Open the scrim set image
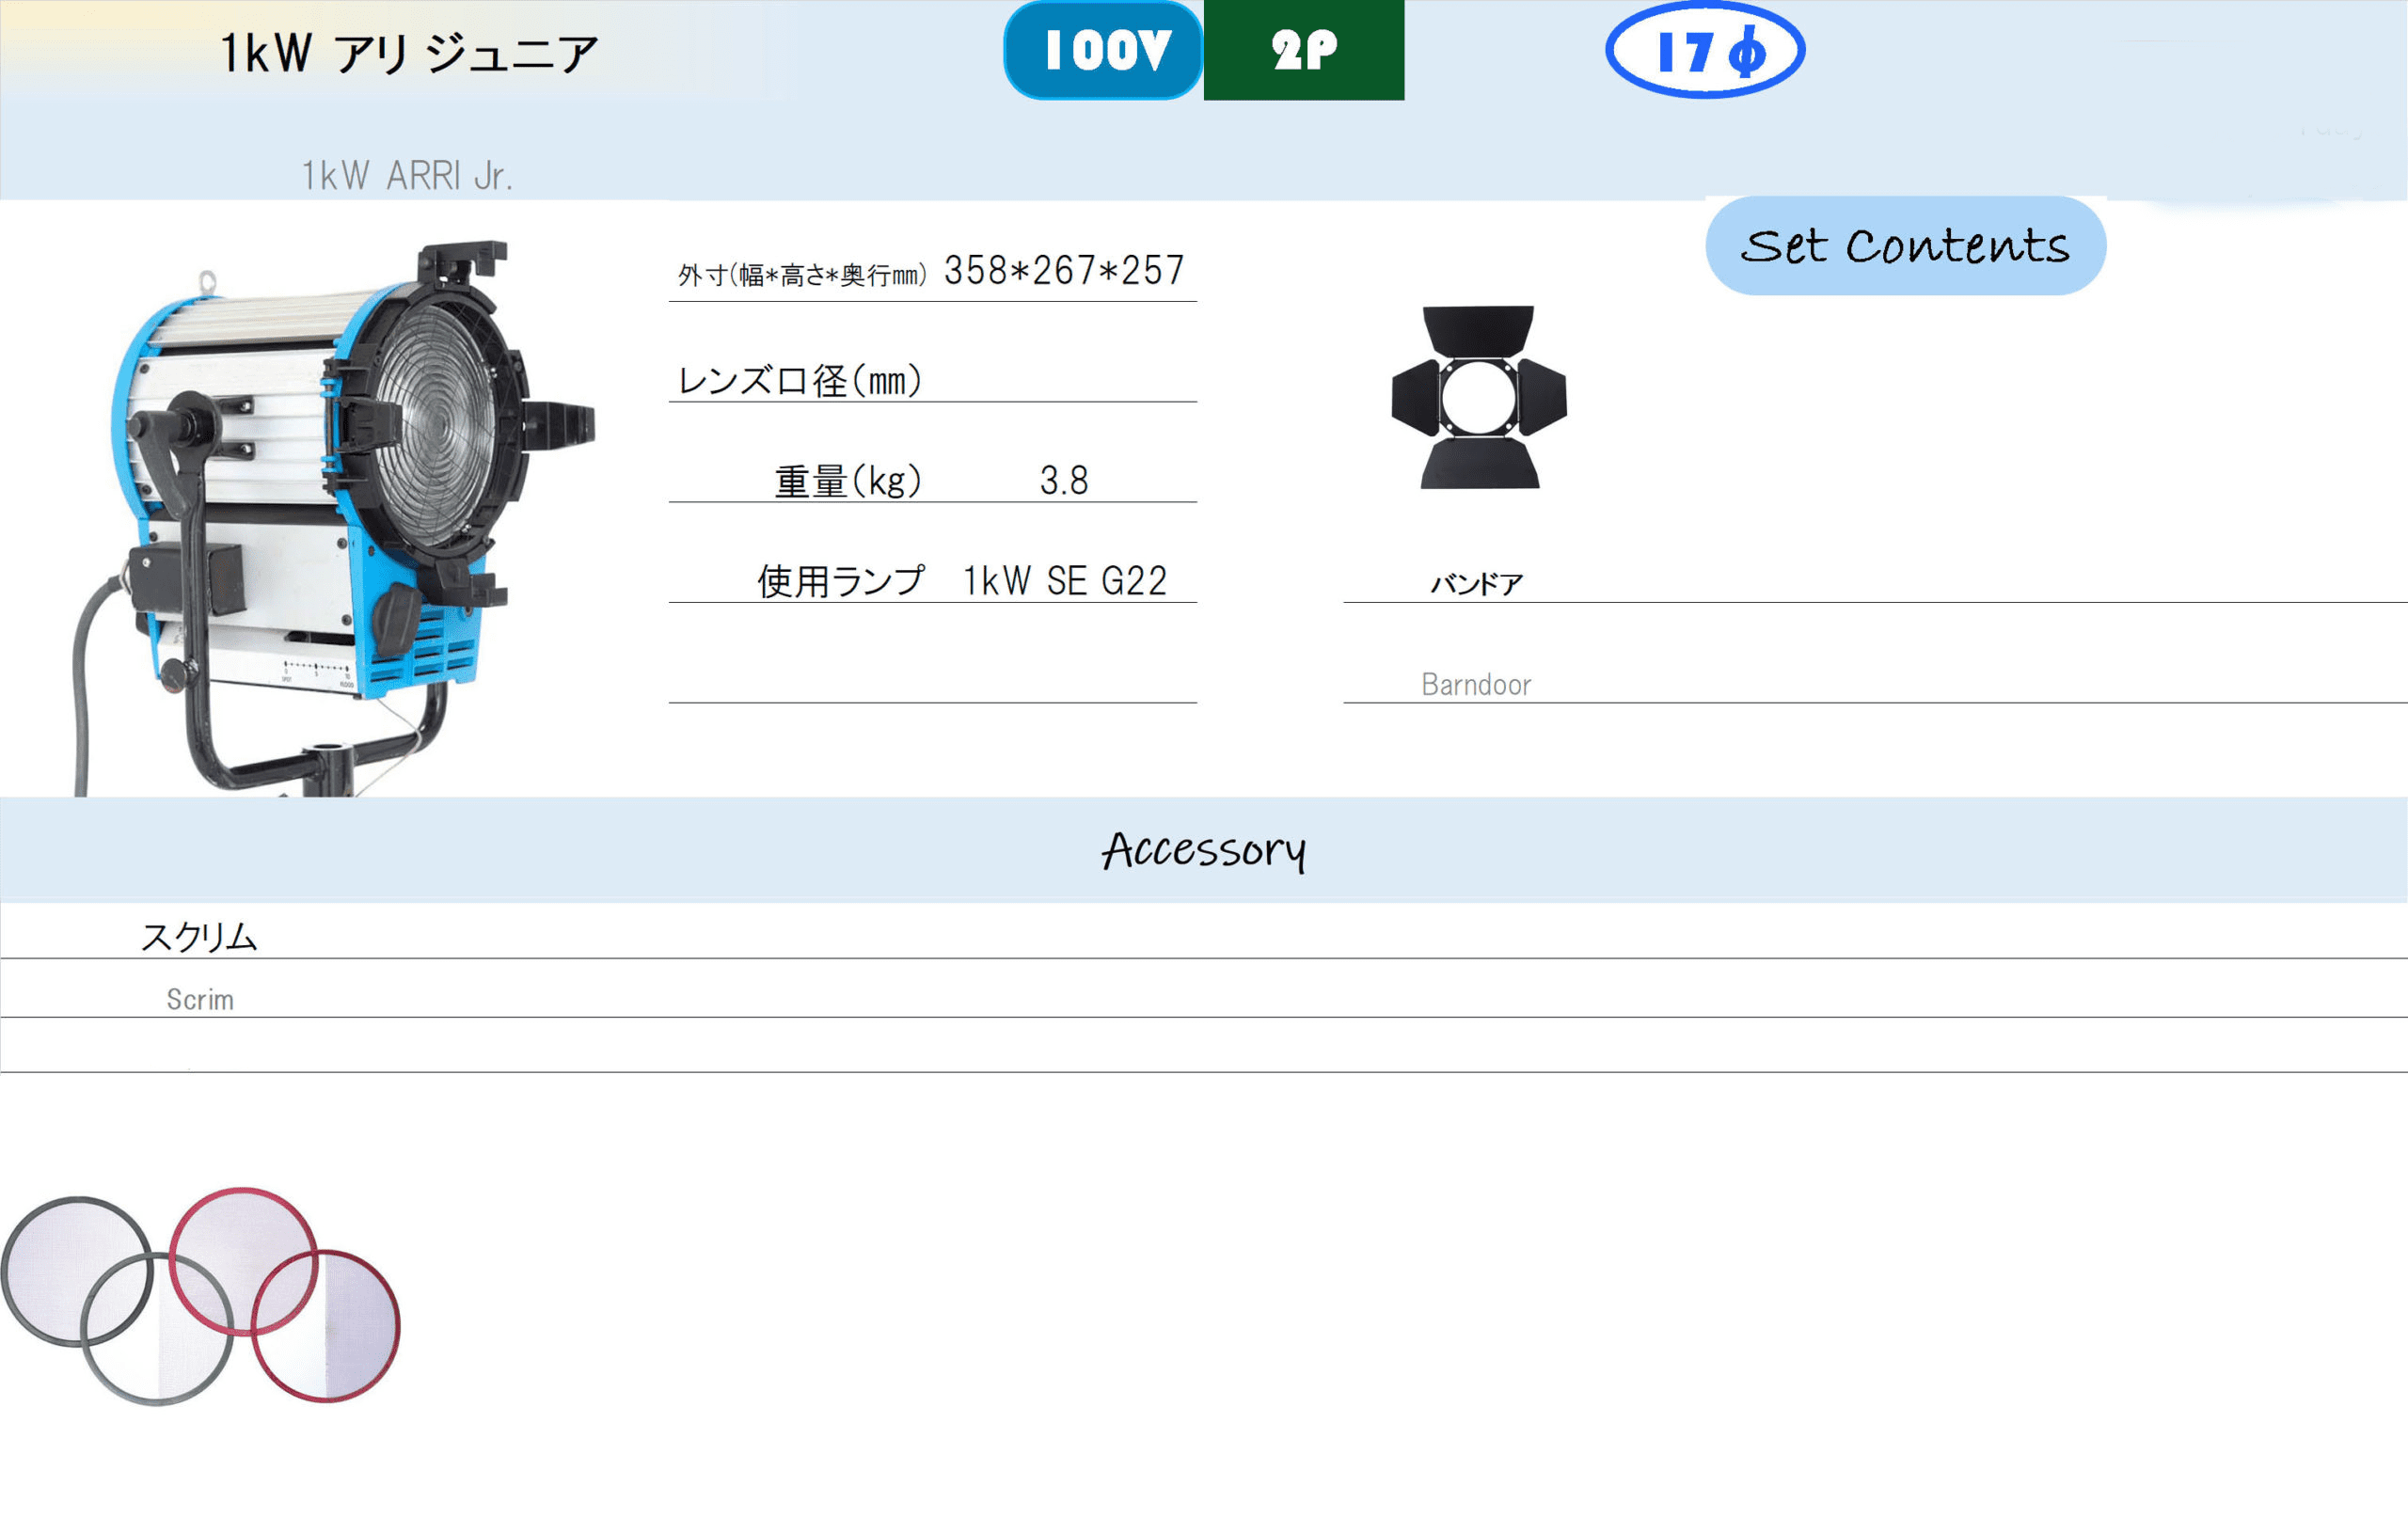This screenshot has width=2408, height=1517. 201,1296
